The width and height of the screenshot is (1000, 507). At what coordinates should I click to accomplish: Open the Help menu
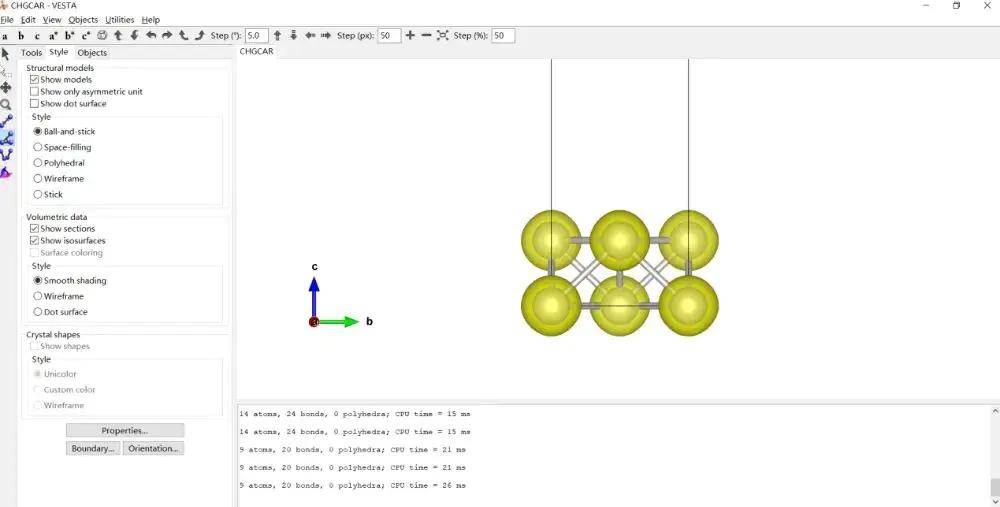click(151, 20)
